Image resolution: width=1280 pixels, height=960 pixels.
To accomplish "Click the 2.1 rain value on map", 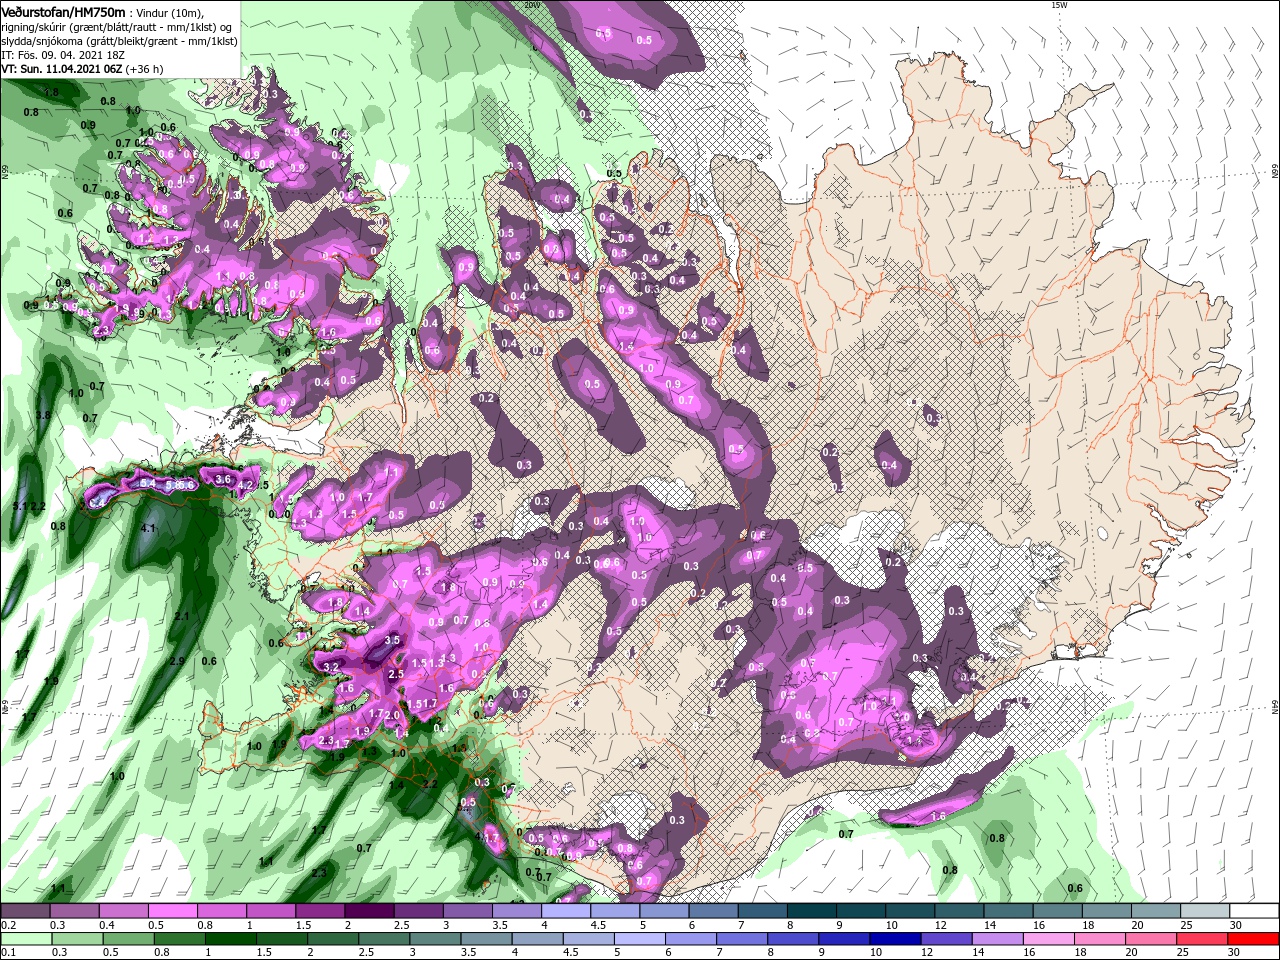I will click(x=182, y=617).
